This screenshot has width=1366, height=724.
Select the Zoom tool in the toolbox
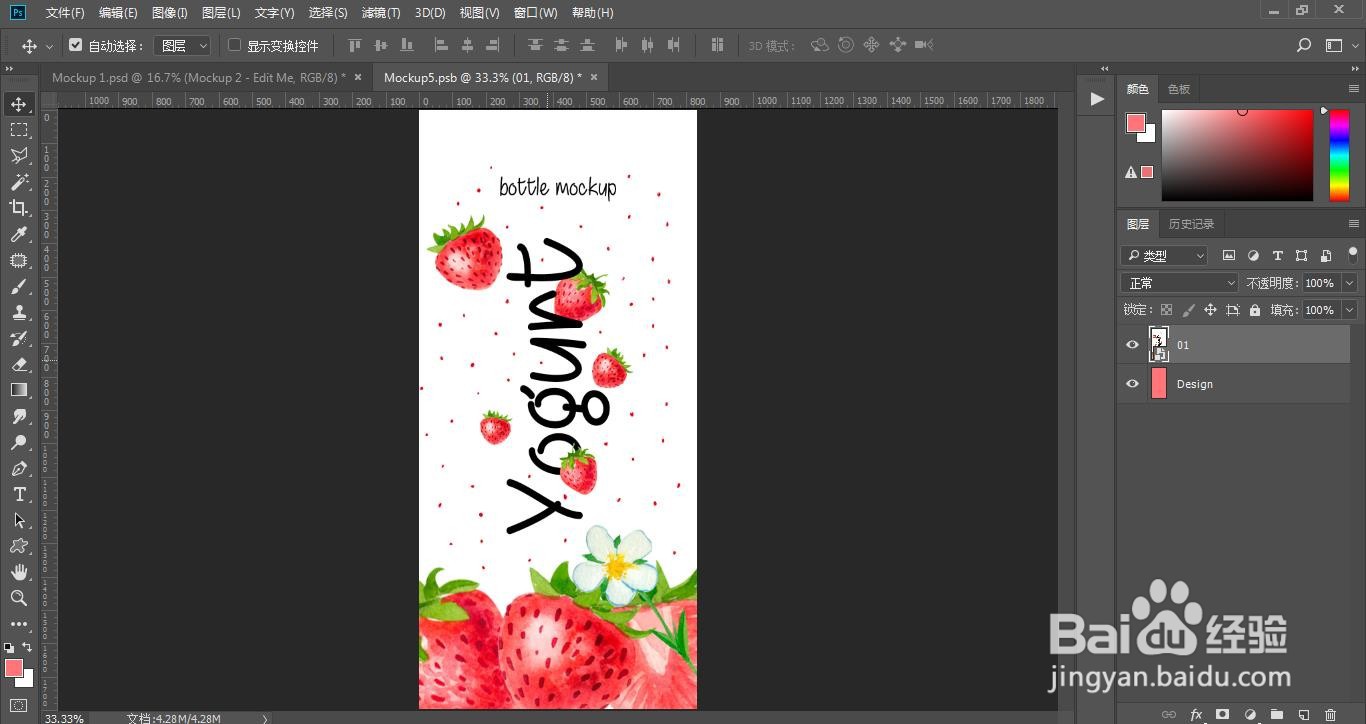point(19,598)
